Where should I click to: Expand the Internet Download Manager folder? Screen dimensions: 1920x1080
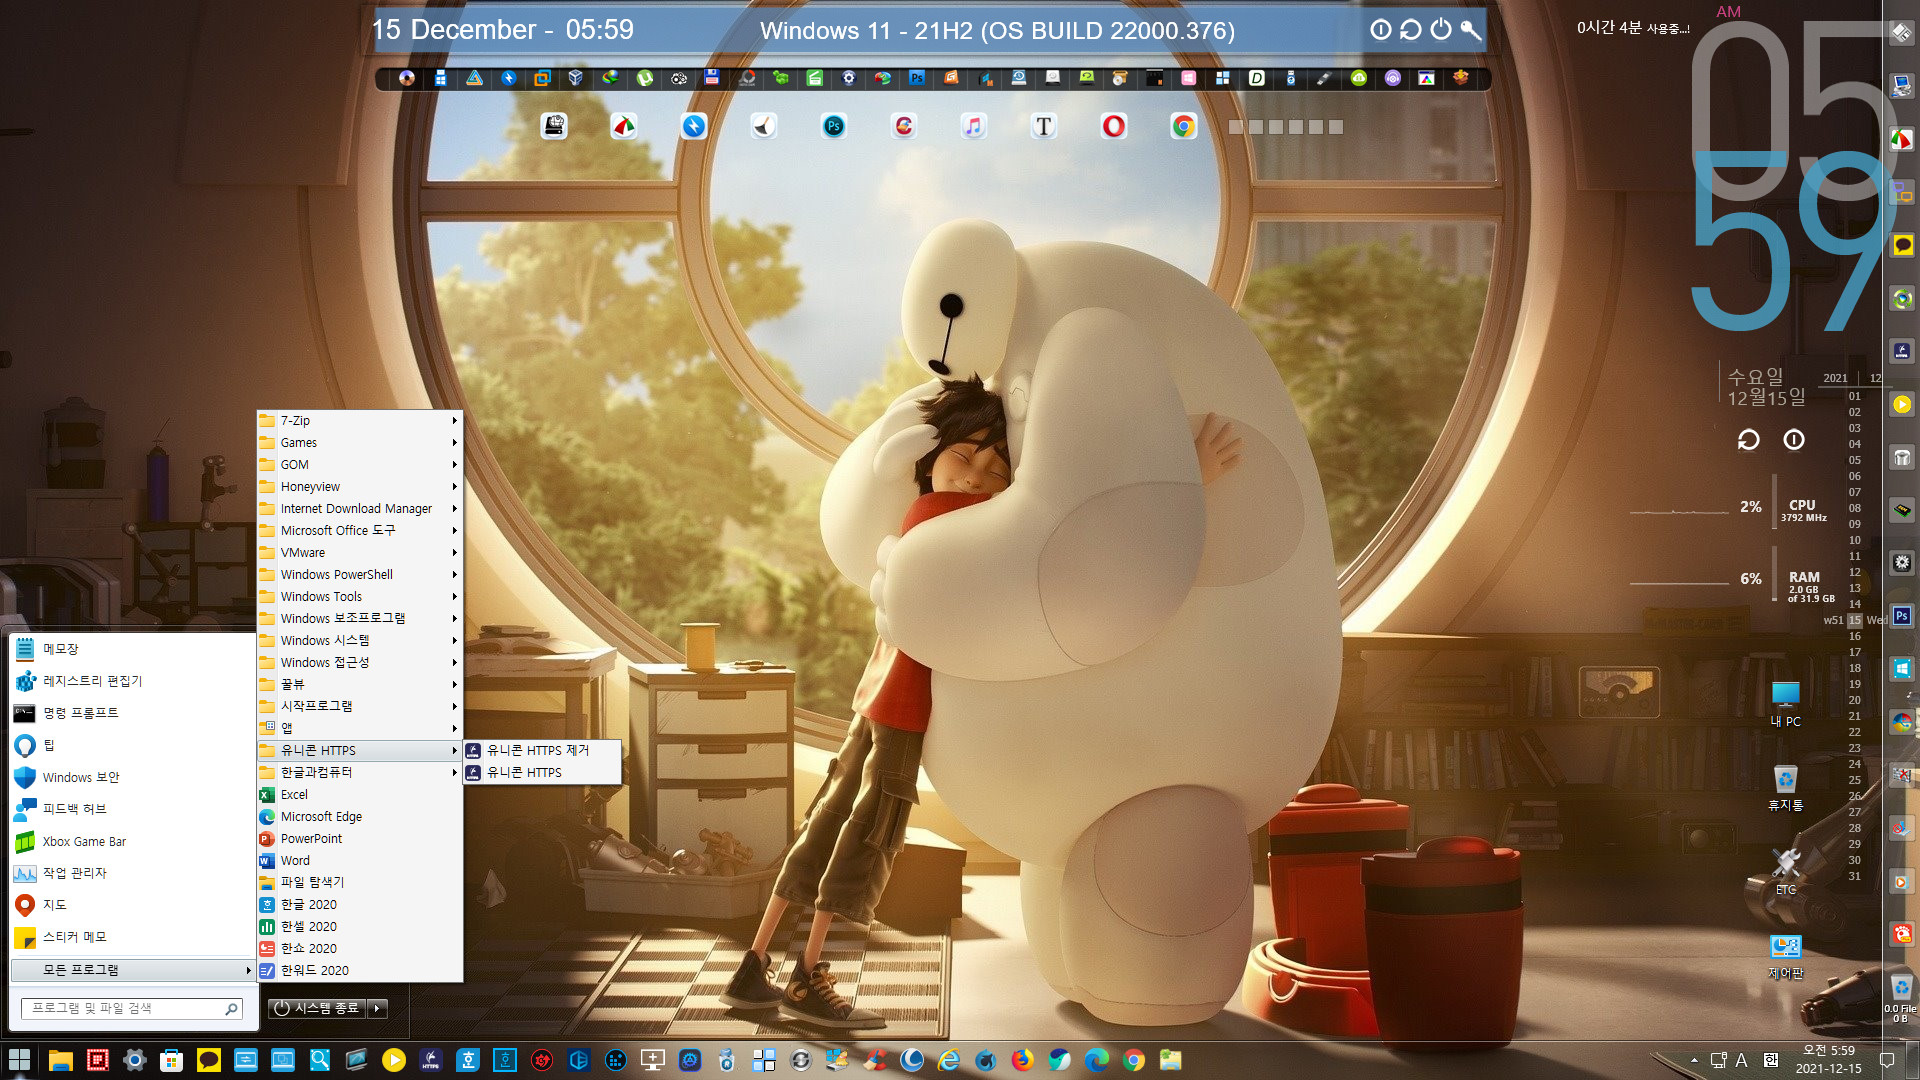(x=359, y=509)
